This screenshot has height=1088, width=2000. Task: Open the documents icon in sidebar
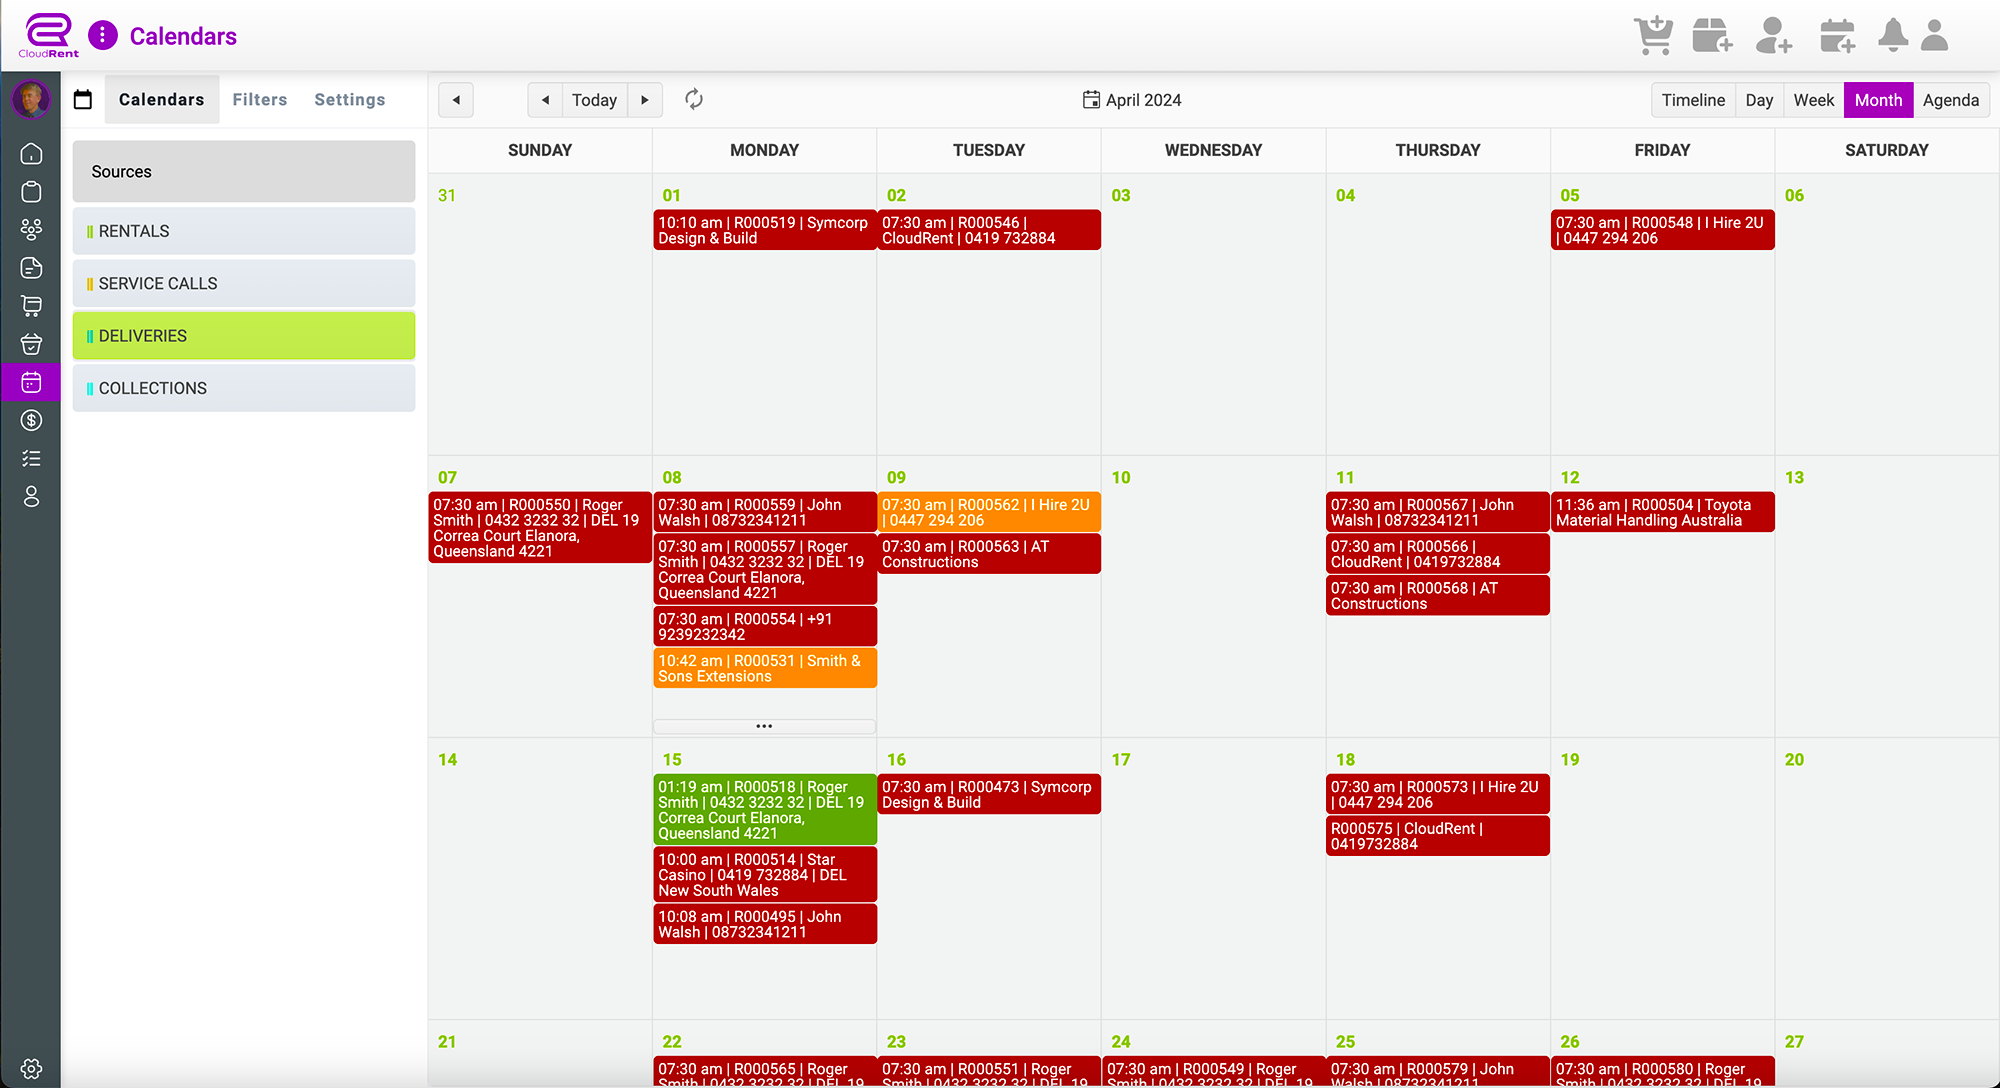click(x=31, y=268)
